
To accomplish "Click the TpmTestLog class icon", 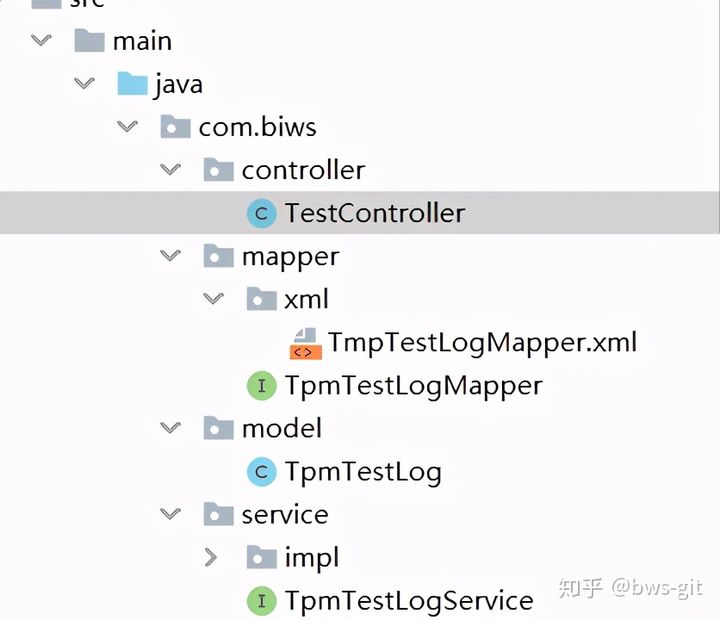I will coord(261,472).
